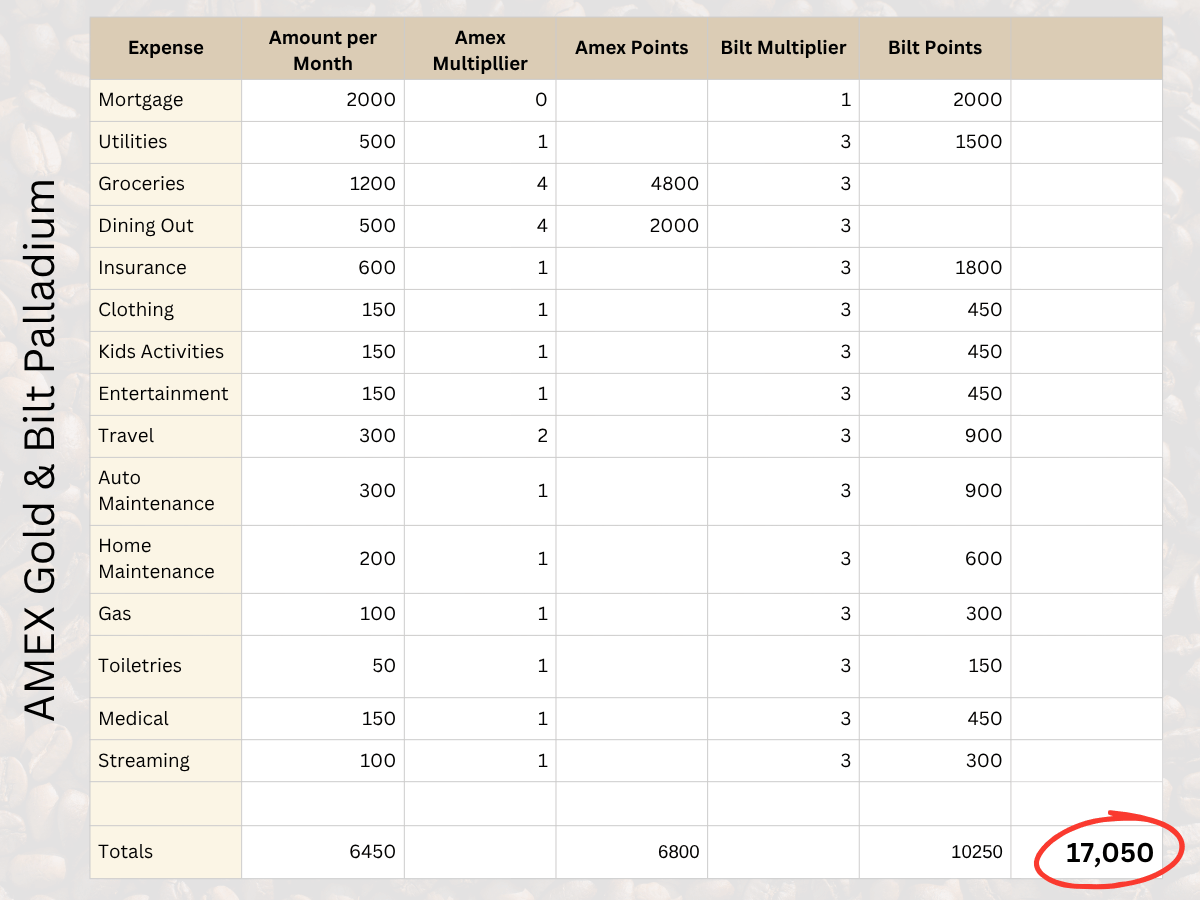The height and width of the screenshot is (900, 1200).
Task: Select the "Clothing" expense row label
Action: 136,310
